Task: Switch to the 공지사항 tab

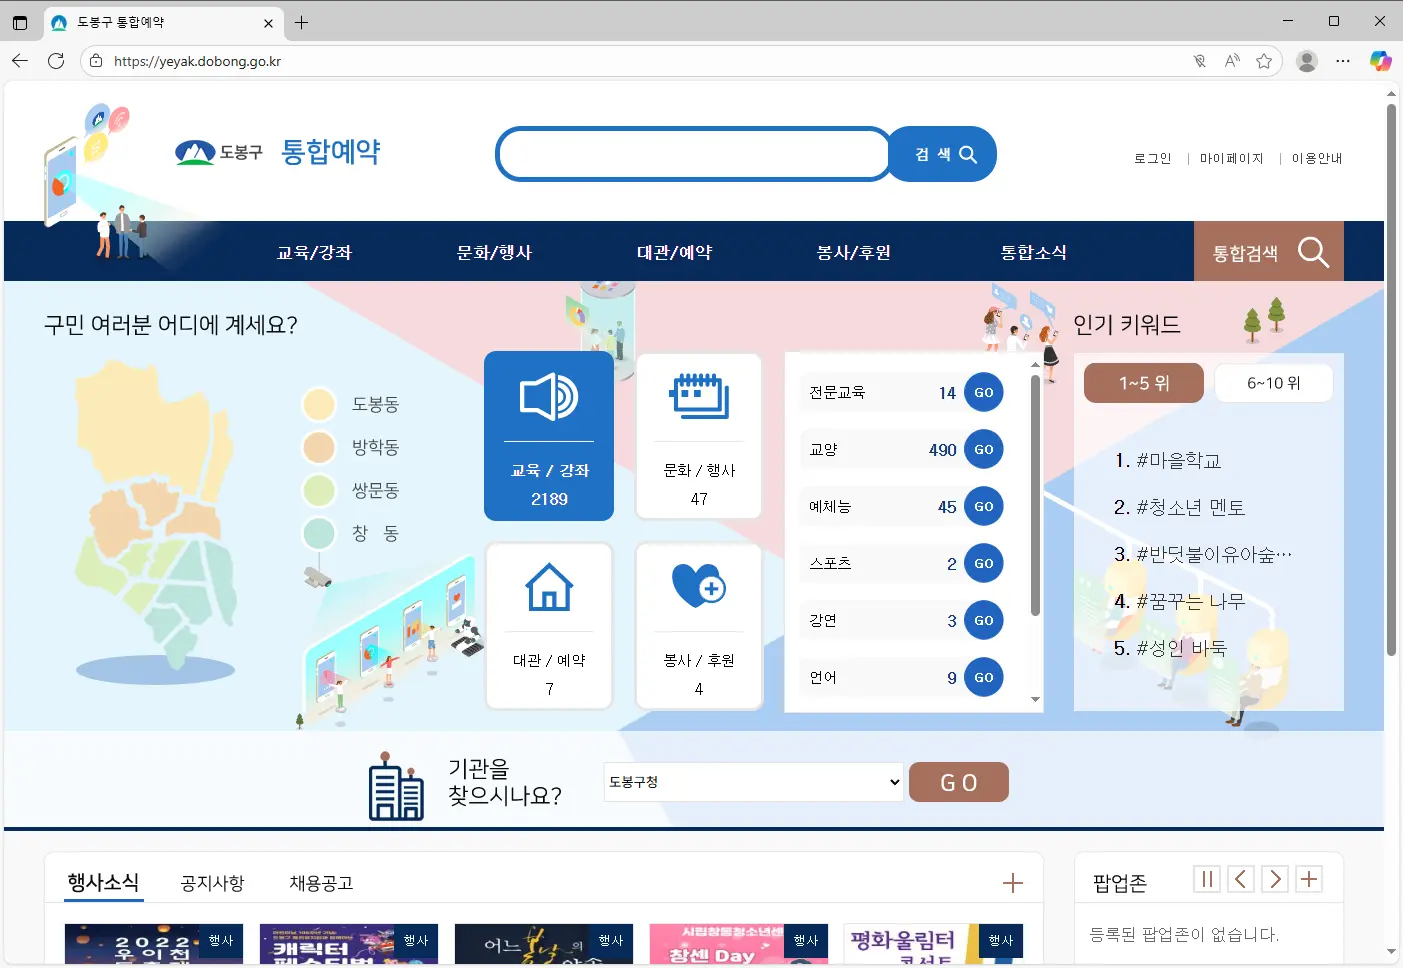Action: [211, 883]
